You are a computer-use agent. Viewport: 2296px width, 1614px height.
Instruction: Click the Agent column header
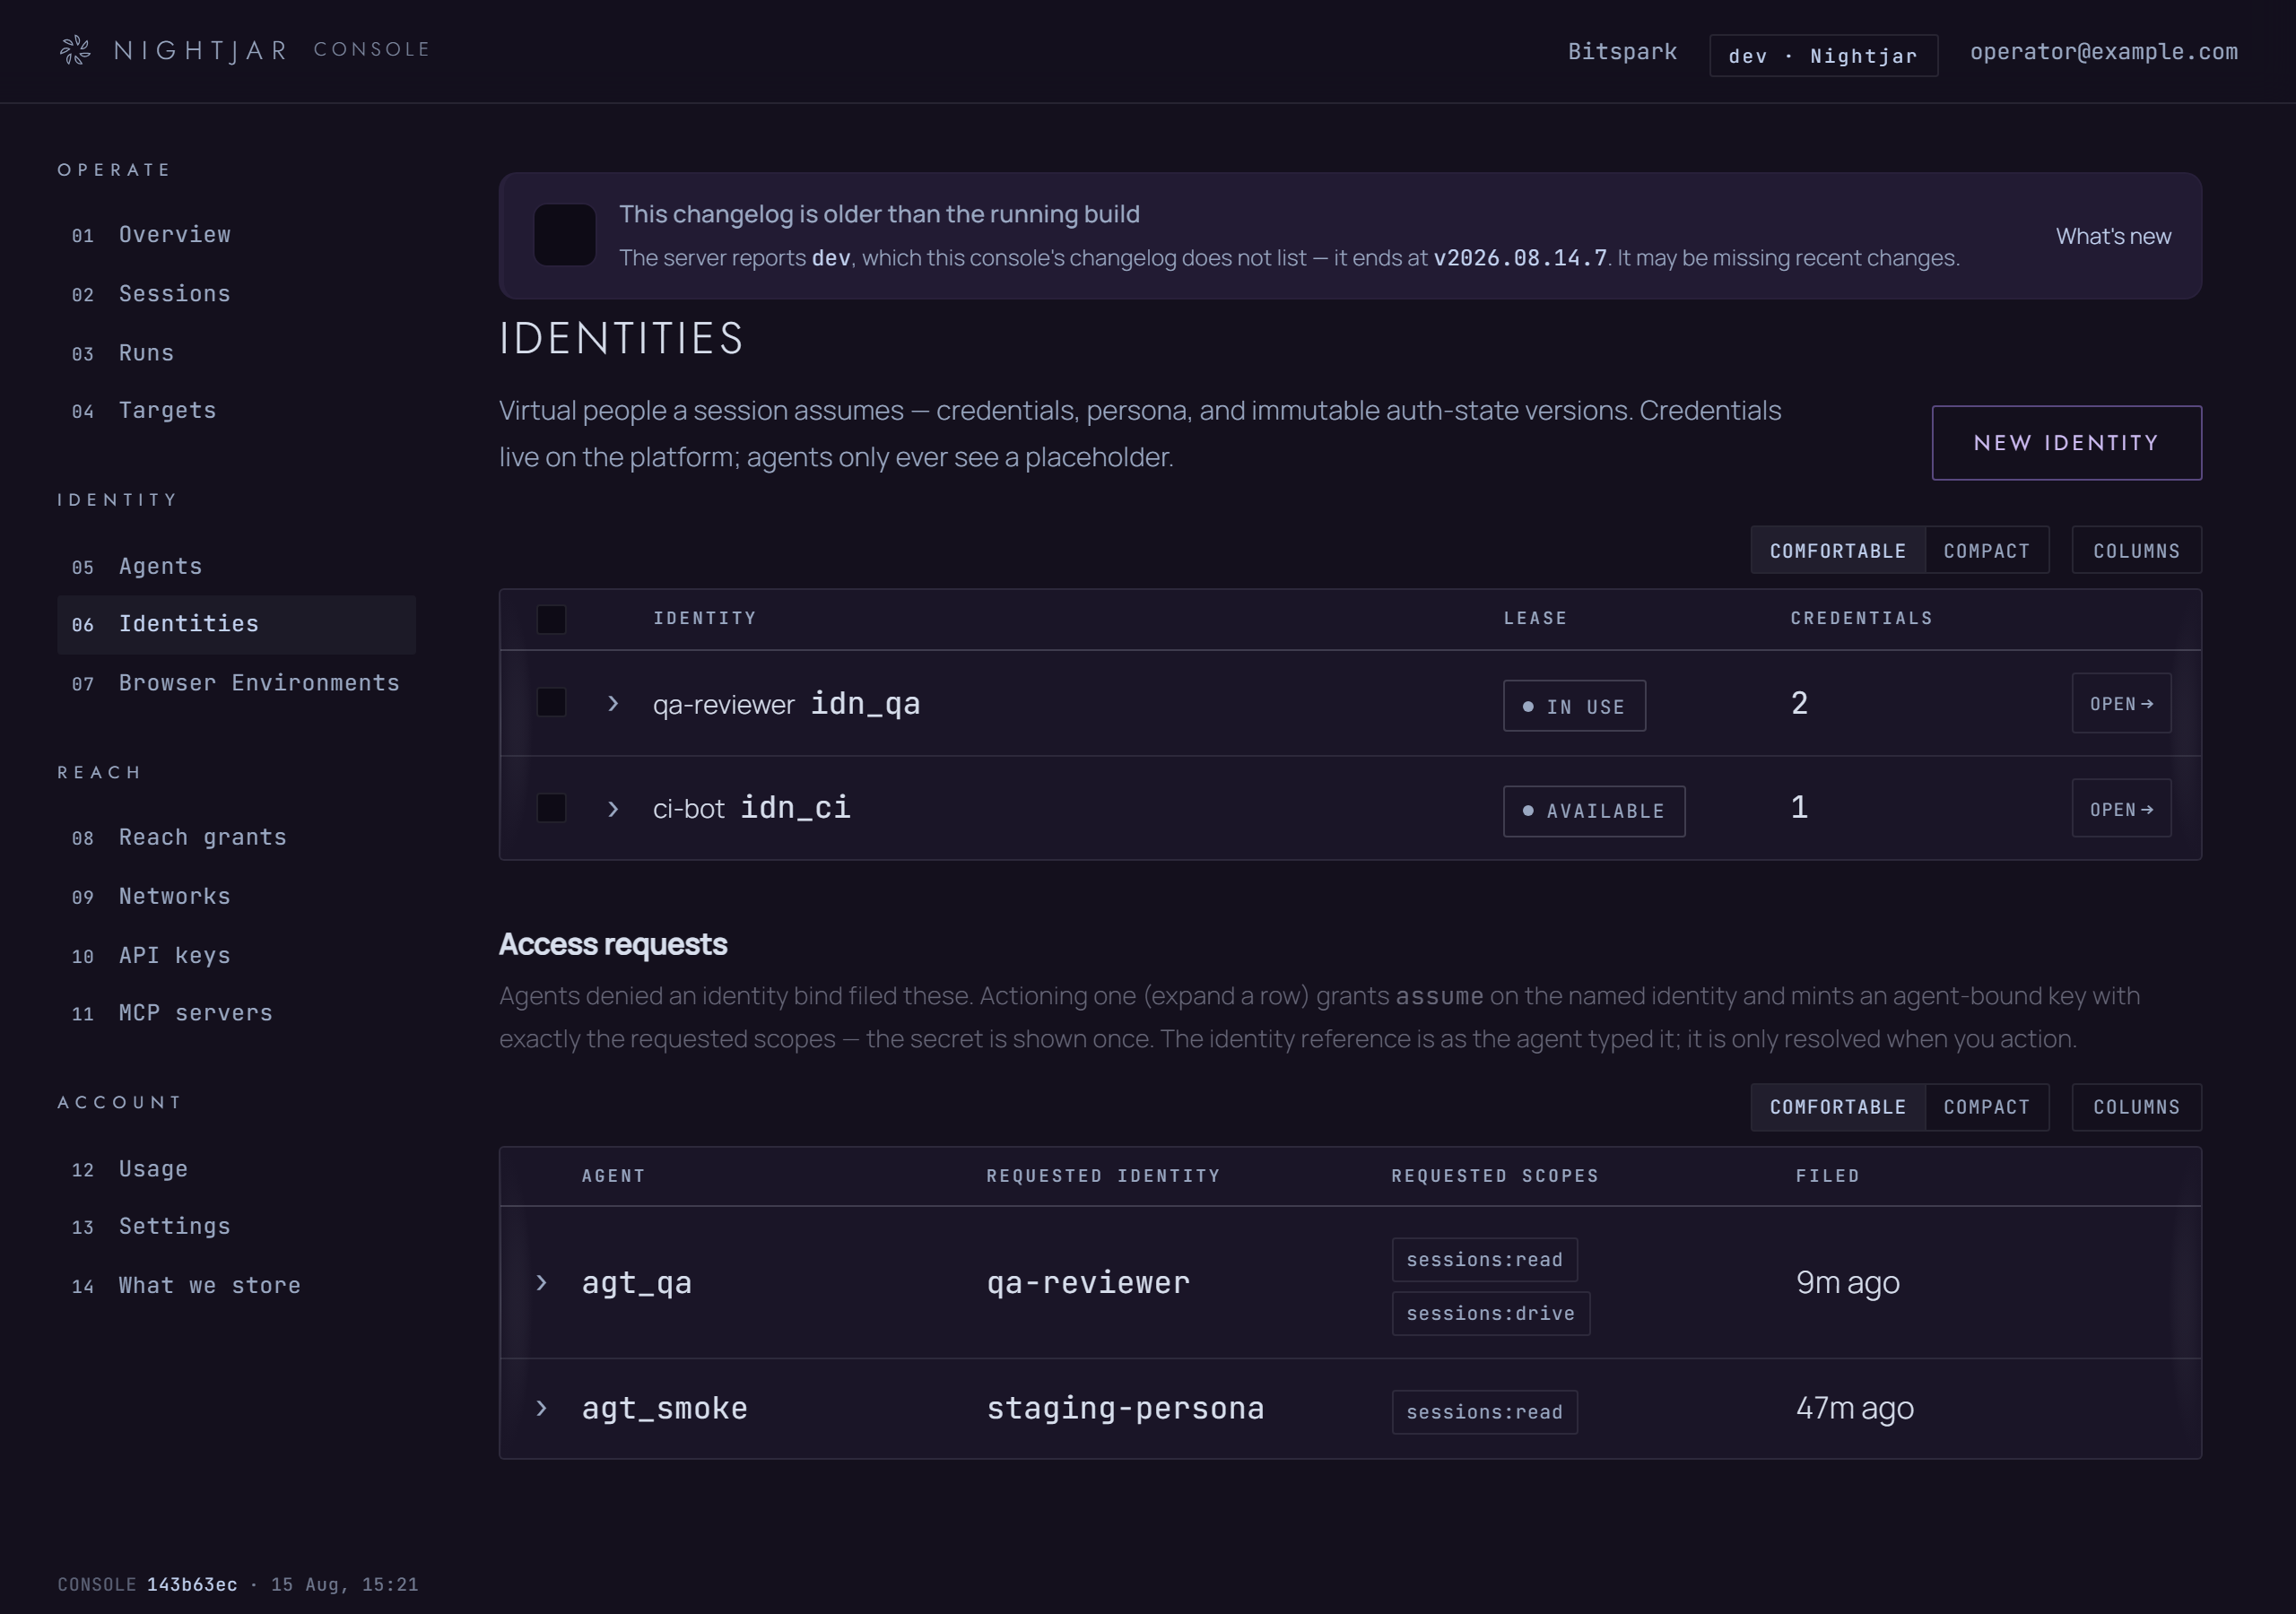point(613,1176)
